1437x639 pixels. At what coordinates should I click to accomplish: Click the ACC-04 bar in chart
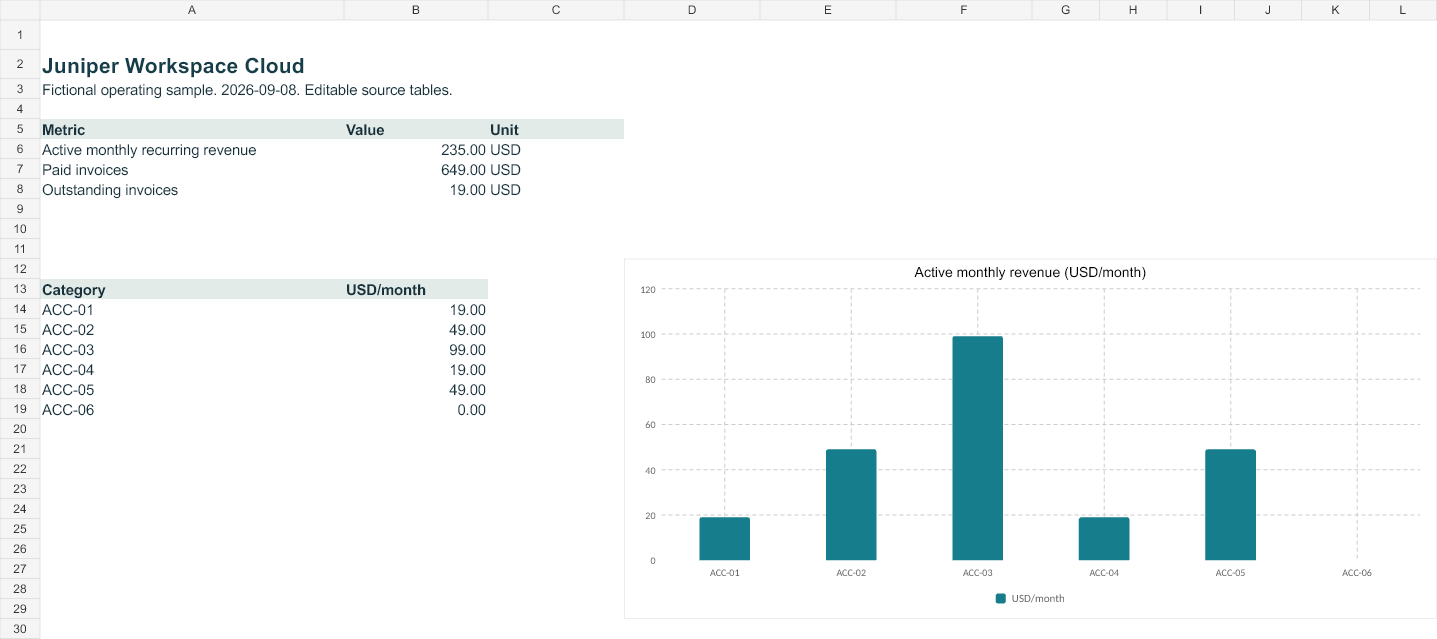click(x=1104, y=539)
